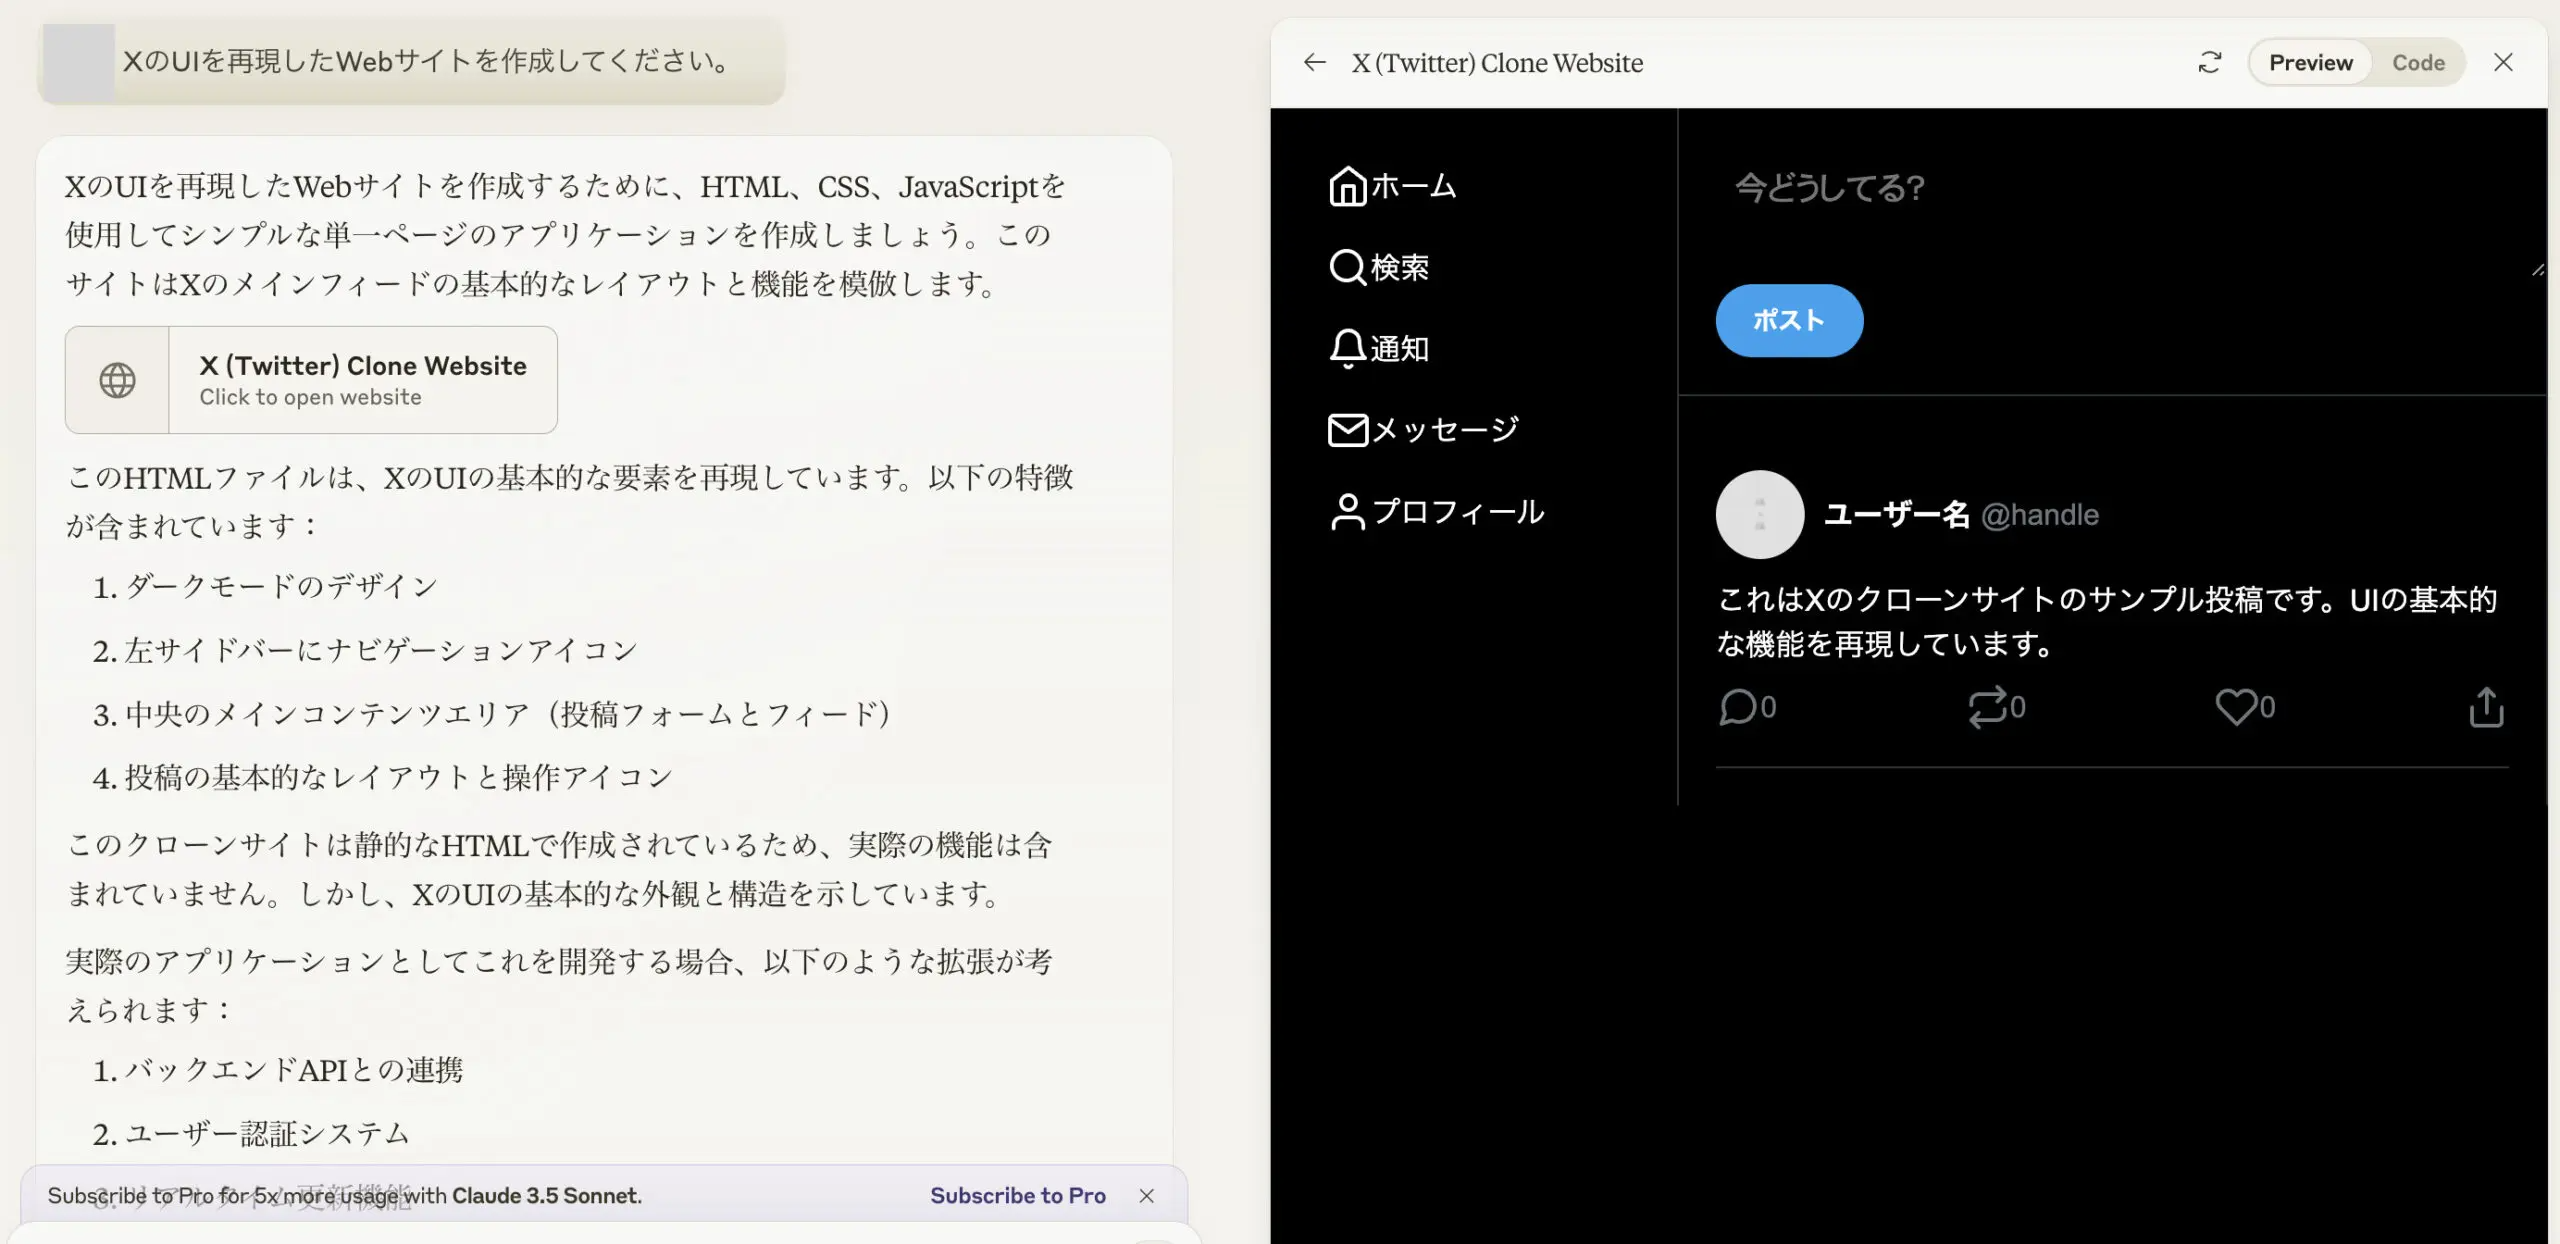Image resolution: width=2560 pixels, height=1244 pixels.
Task: Click the Home (ホーム) icon in sidebar
Action: click(1347, 186)
